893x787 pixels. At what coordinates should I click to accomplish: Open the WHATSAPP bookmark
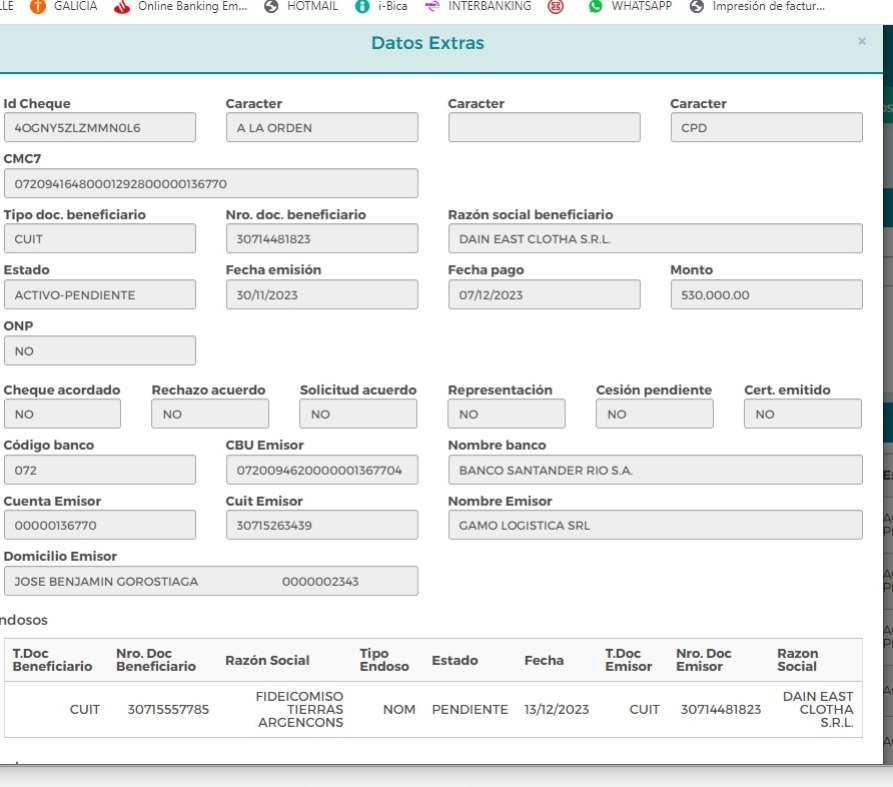pos(630,6)
